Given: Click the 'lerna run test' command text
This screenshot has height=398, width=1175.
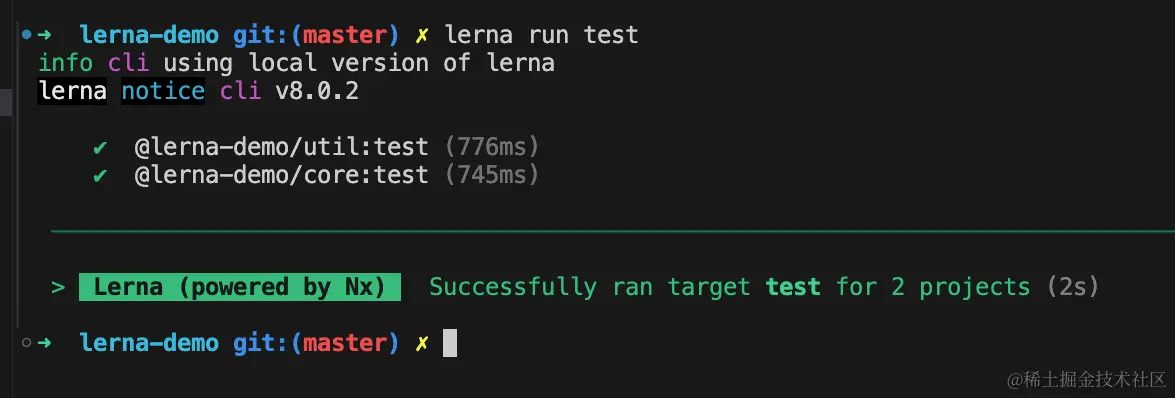Looking at the screenshot, I should coord(541,34).
